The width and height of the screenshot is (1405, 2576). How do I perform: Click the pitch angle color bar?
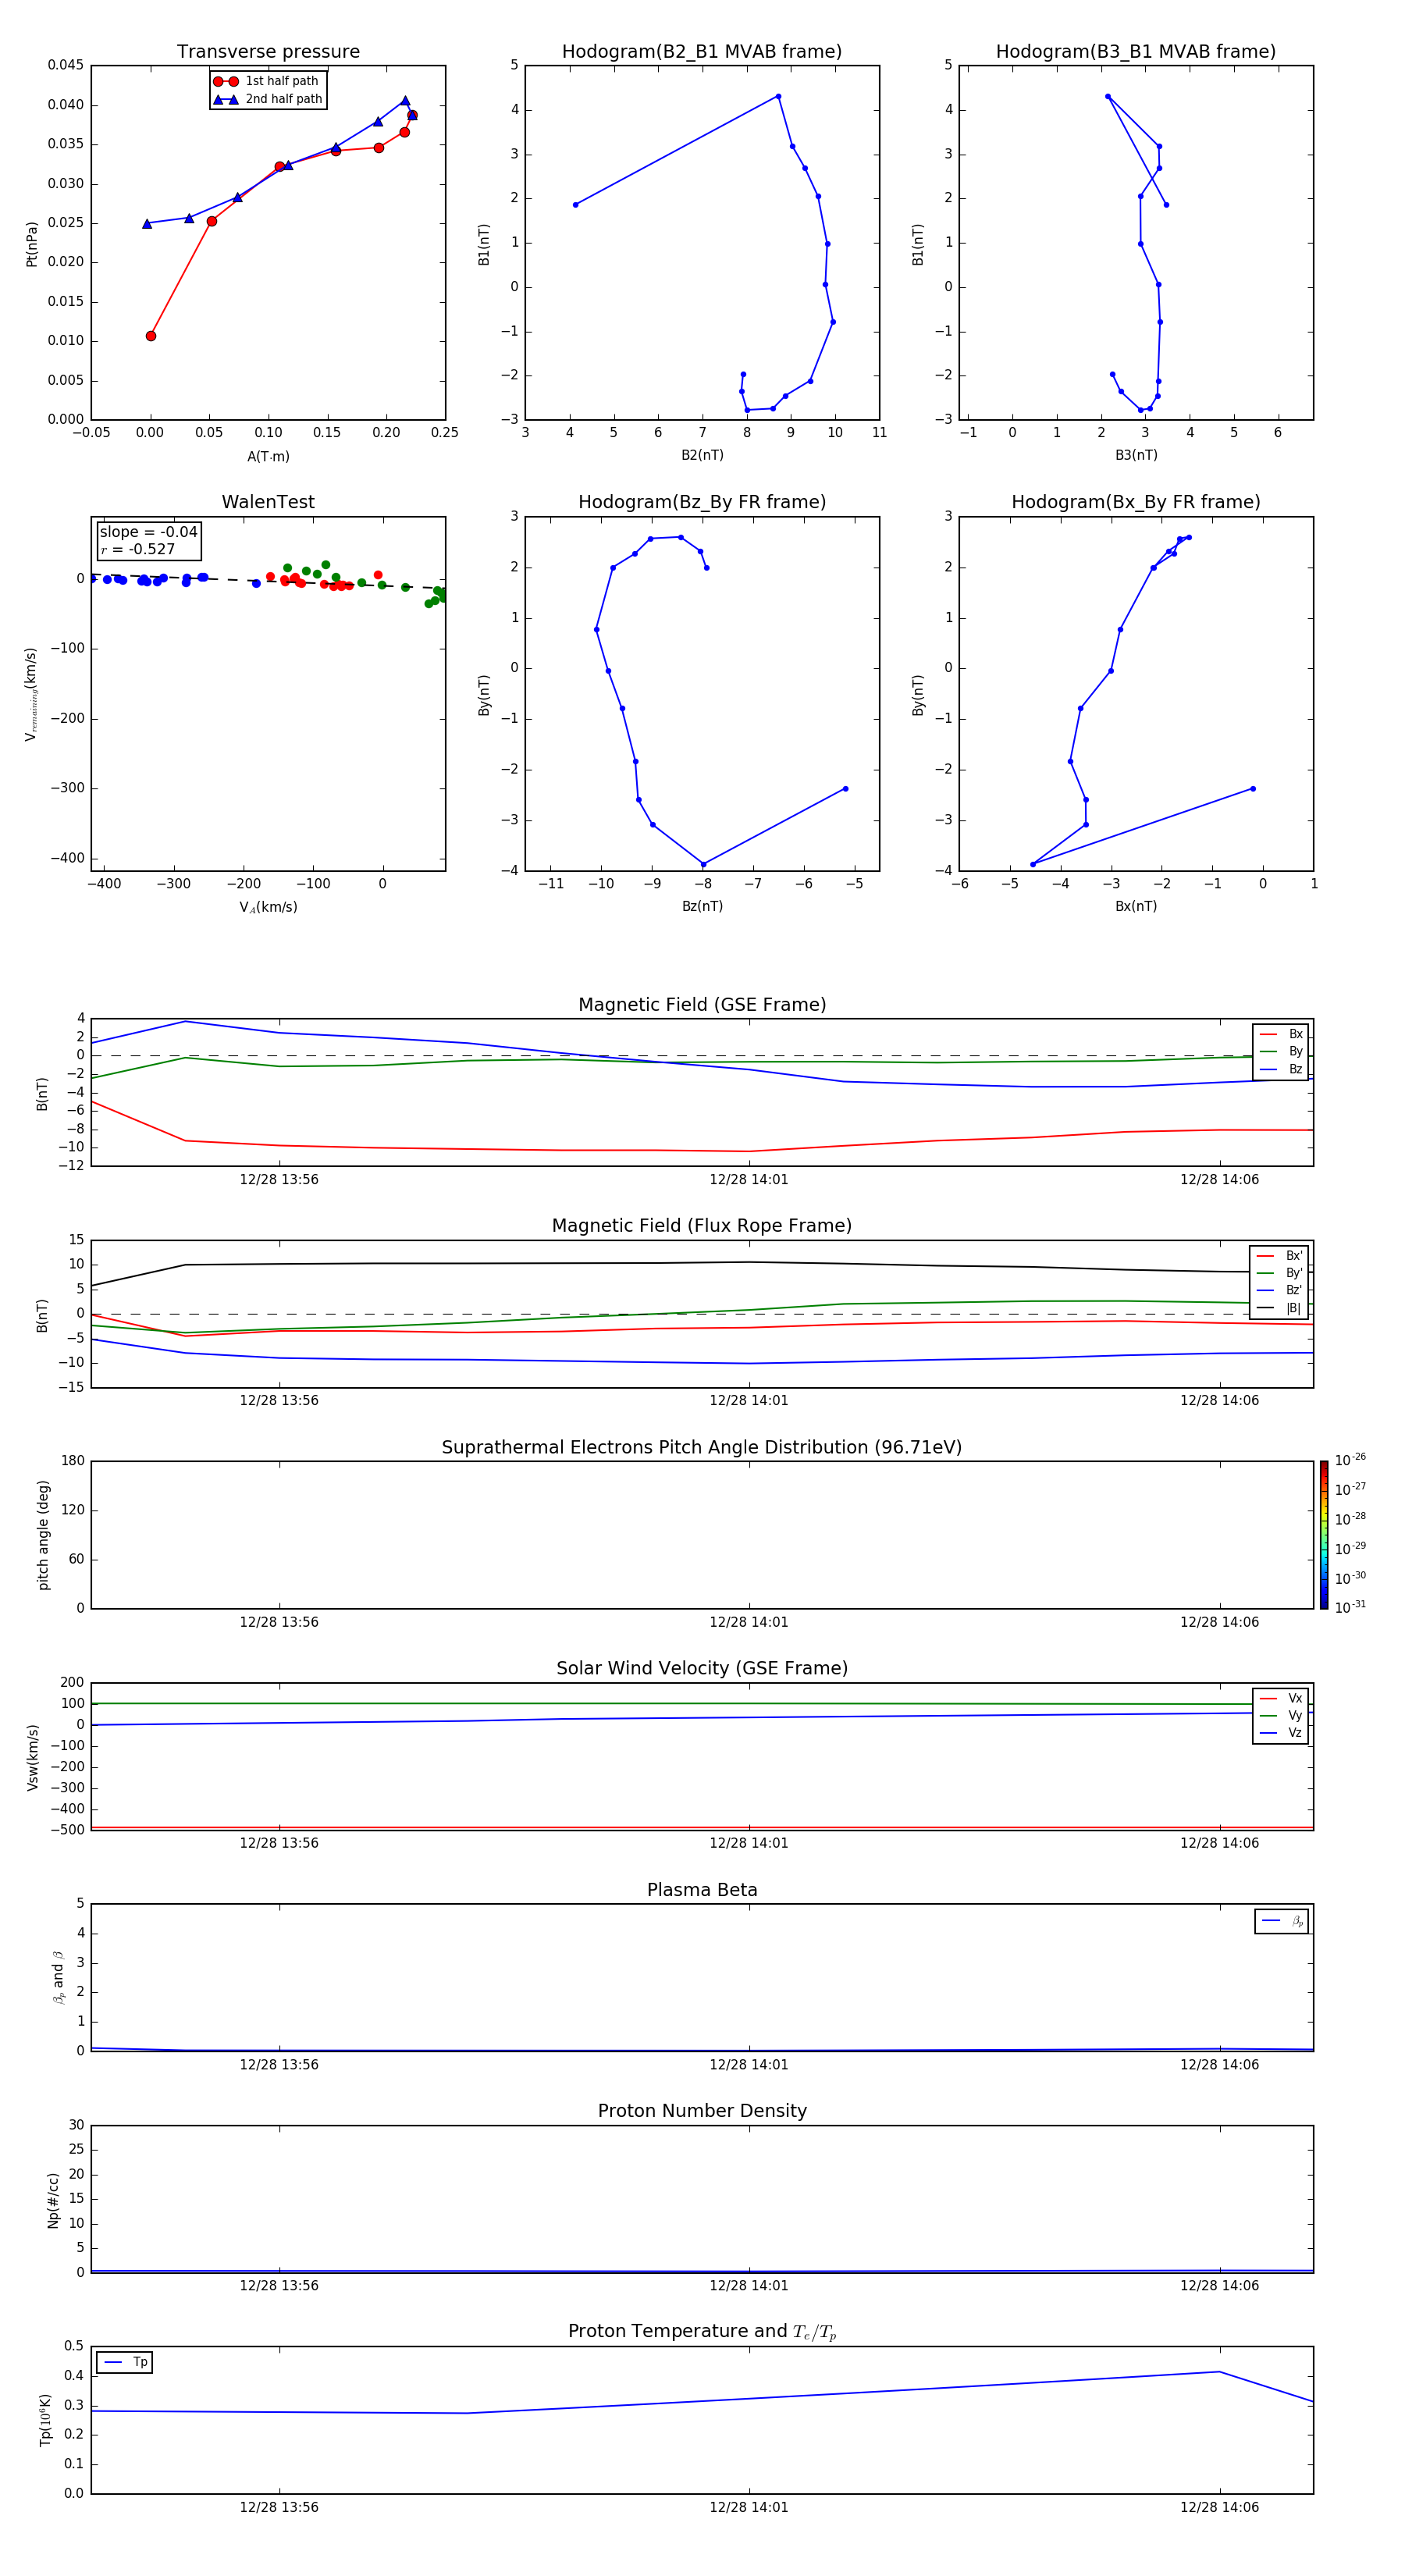pos(1324,1535)
